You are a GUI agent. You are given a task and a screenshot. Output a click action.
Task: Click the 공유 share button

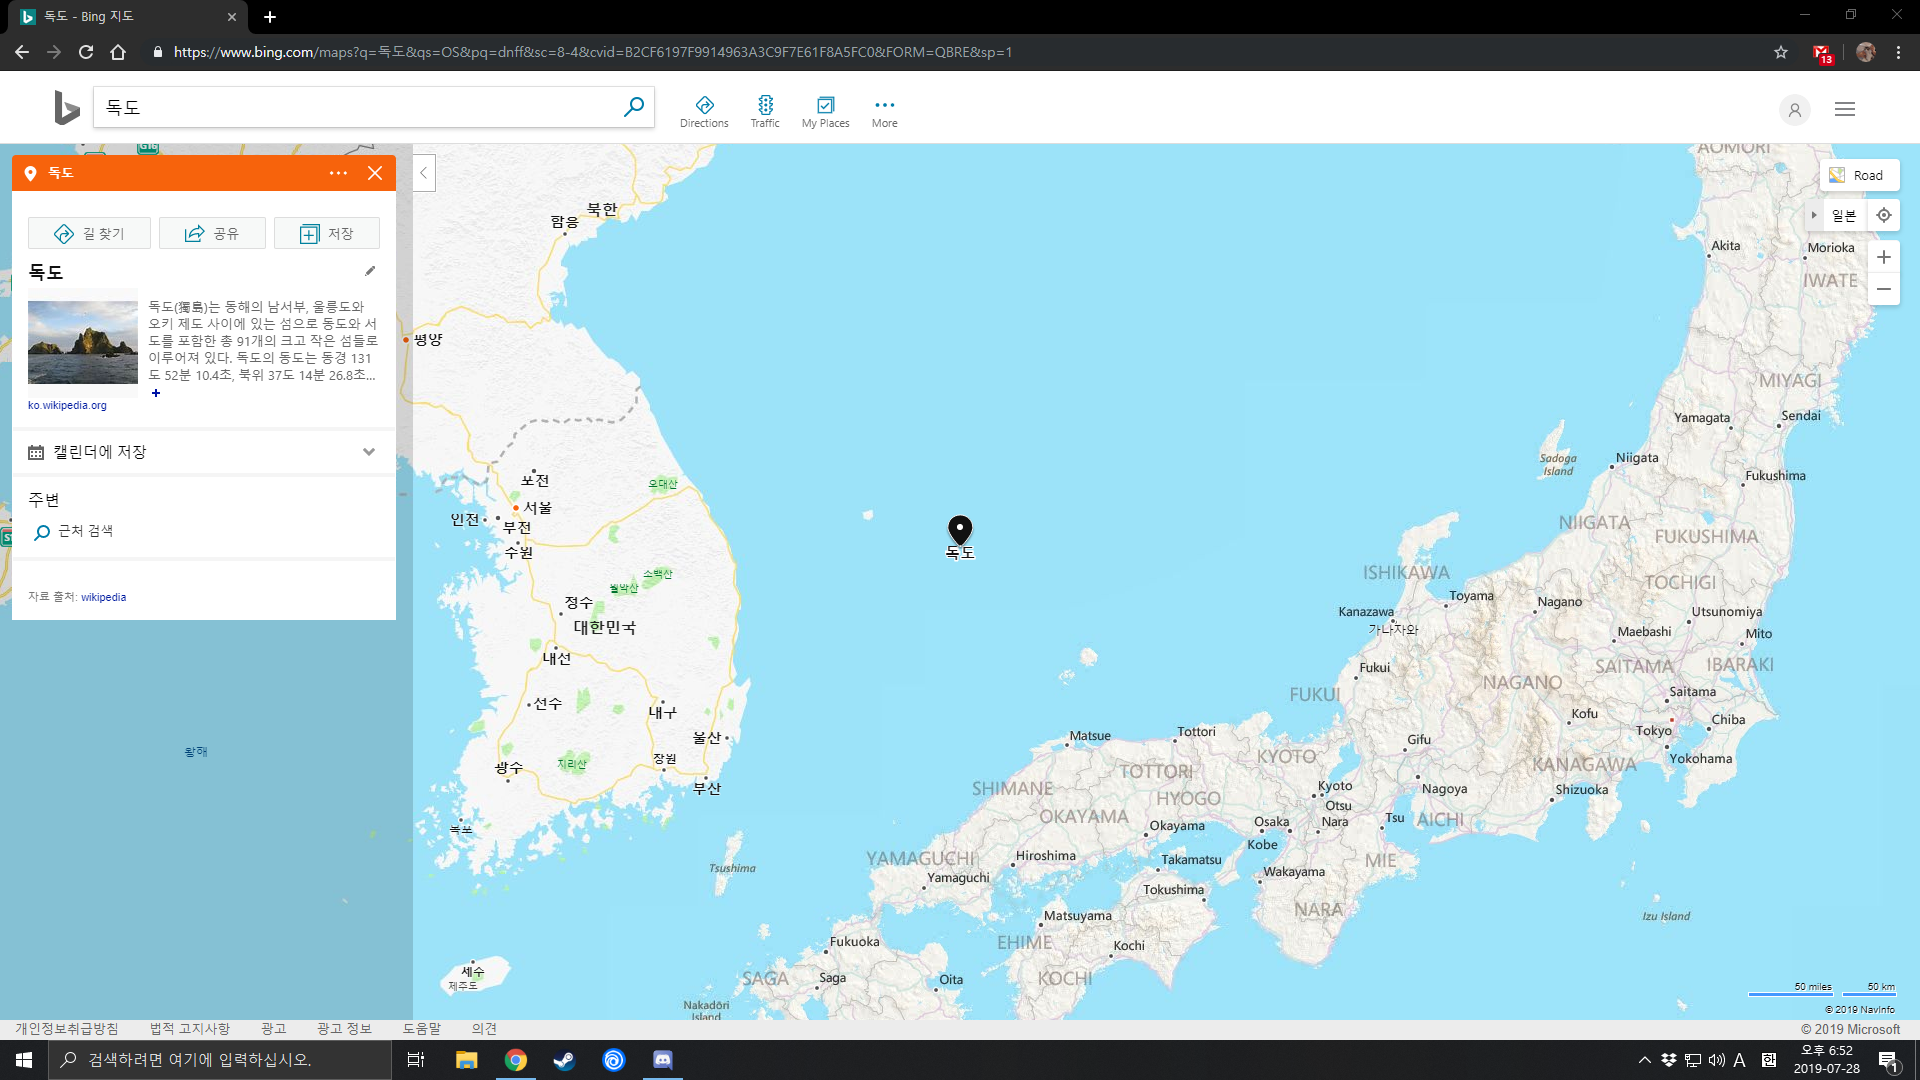pyautogui.click(x=212, y=233)
